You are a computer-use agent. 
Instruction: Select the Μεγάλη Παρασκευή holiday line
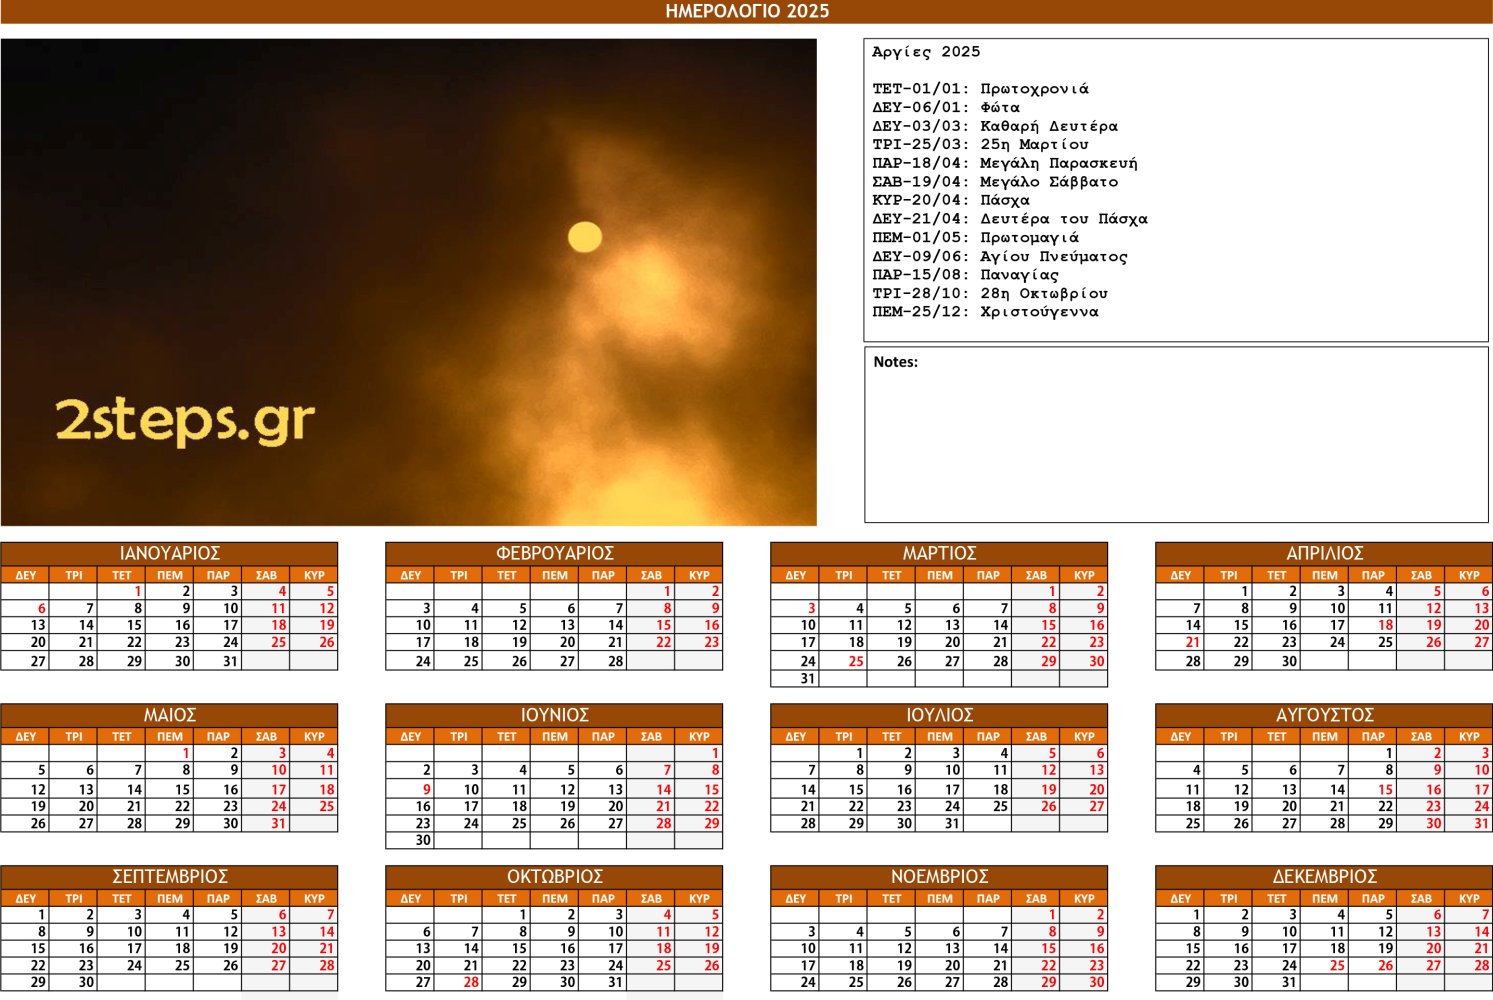coord(1005,163)
